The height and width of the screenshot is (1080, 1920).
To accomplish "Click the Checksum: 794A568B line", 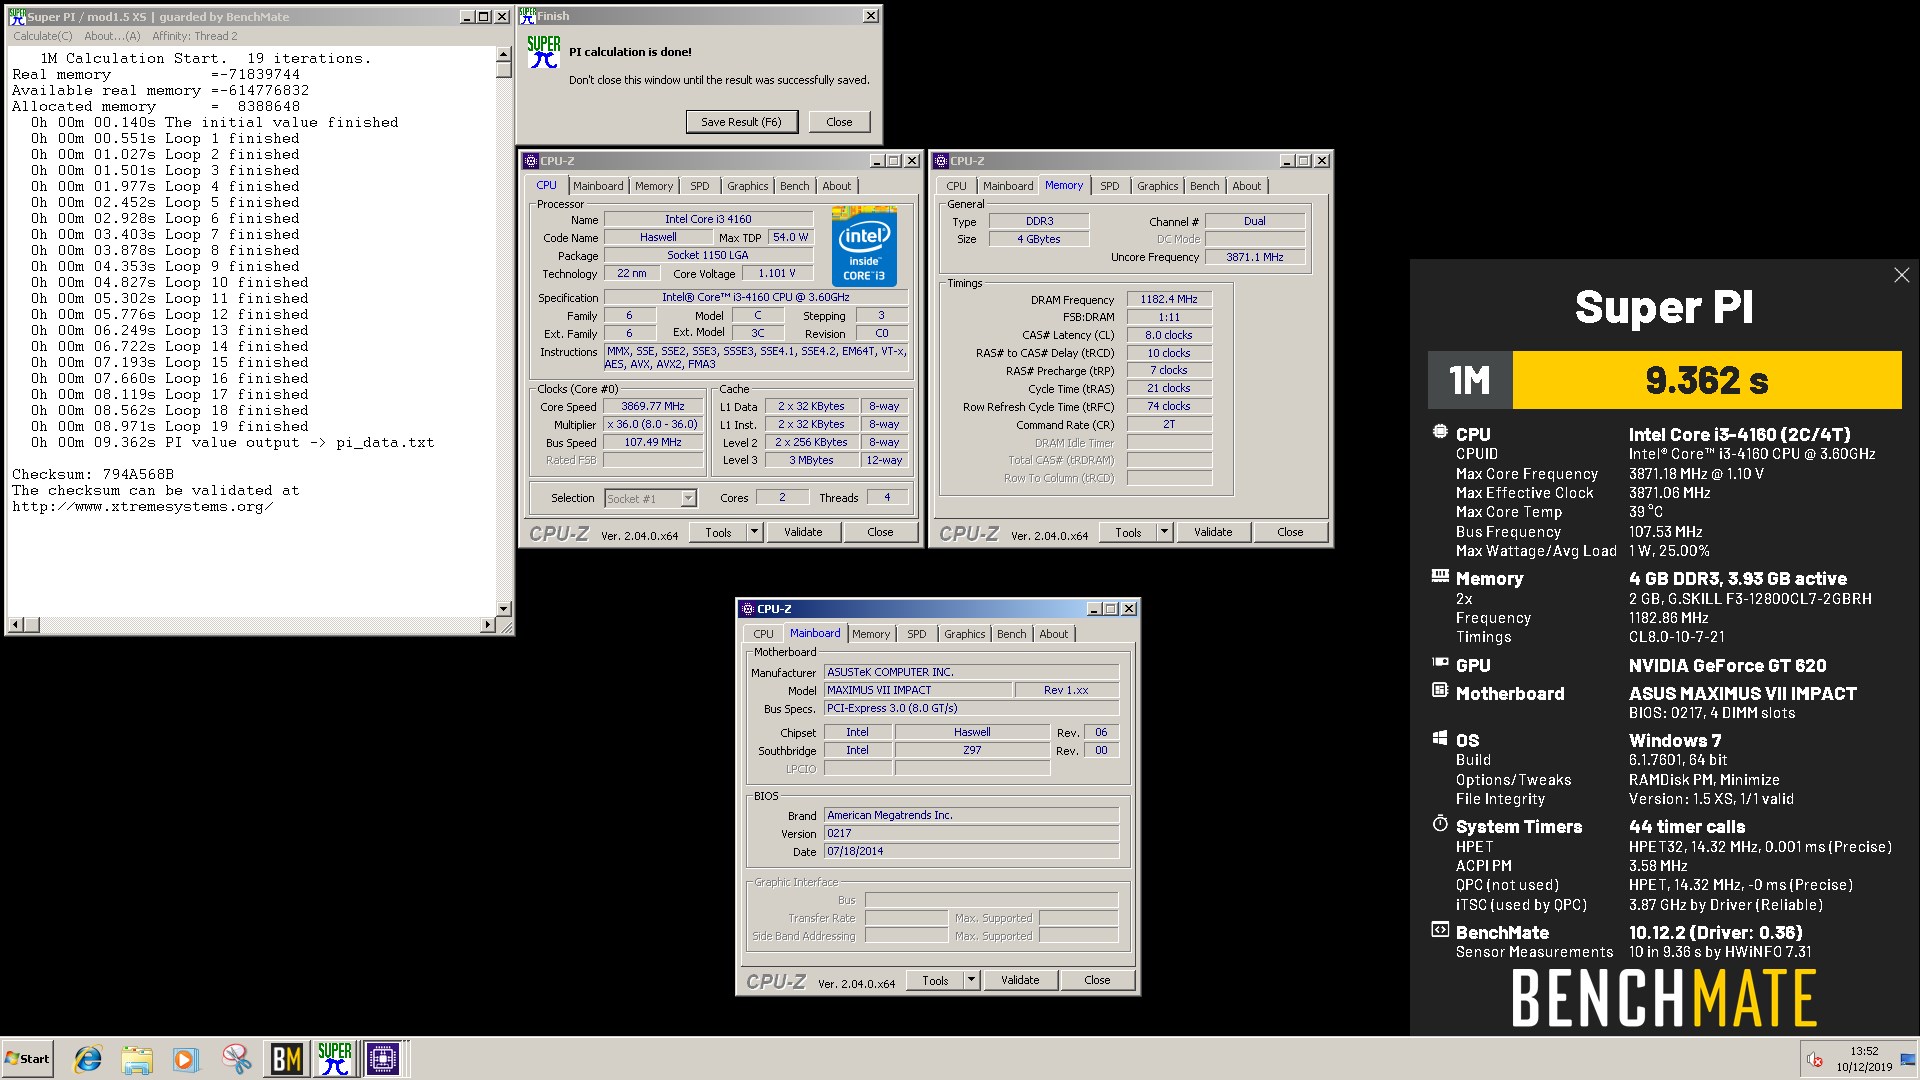I will (93, 474).
